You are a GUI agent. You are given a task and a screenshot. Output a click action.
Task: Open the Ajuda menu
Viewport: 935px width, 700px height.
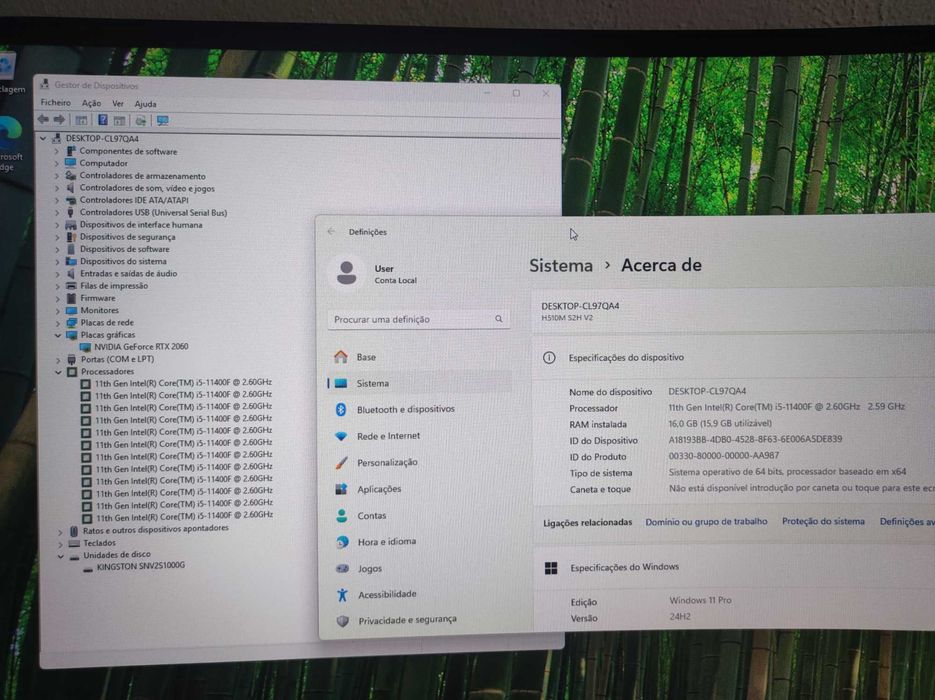pos(145,104)
